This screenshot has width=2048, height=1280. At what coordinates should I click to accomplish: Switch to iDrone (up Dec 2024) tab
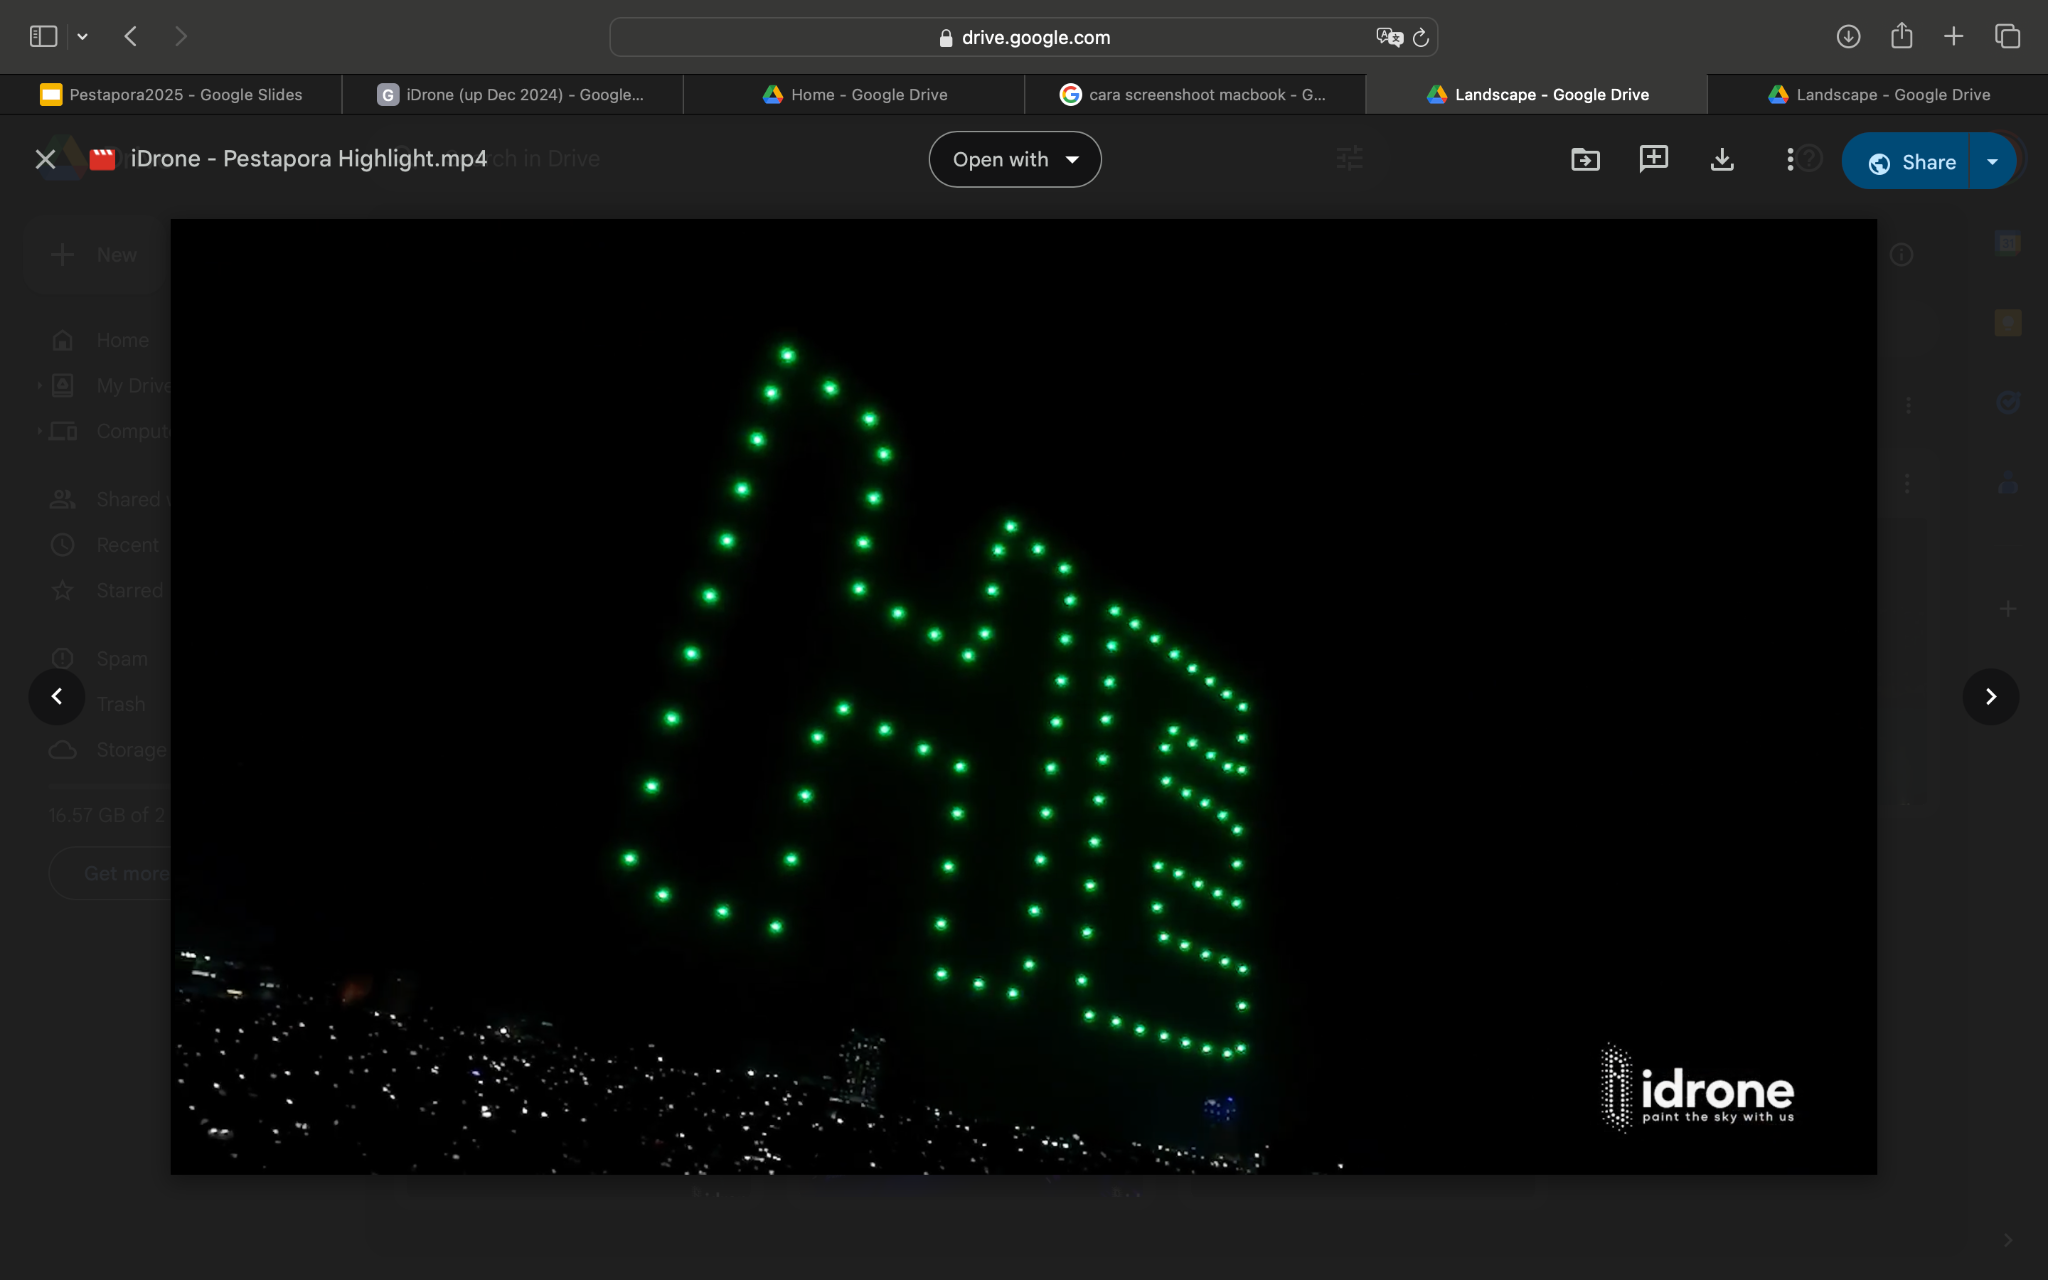point(512,94)
